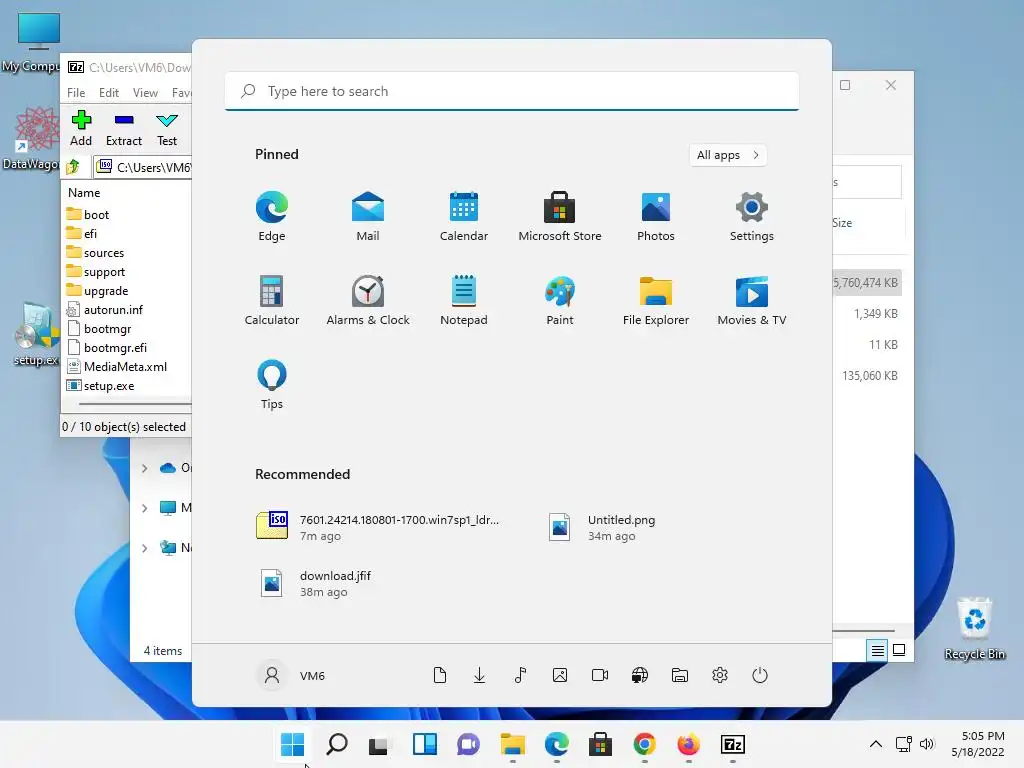Open Widgets from the taskbar
Screen dimensions: 1024x768
[424, 744]
